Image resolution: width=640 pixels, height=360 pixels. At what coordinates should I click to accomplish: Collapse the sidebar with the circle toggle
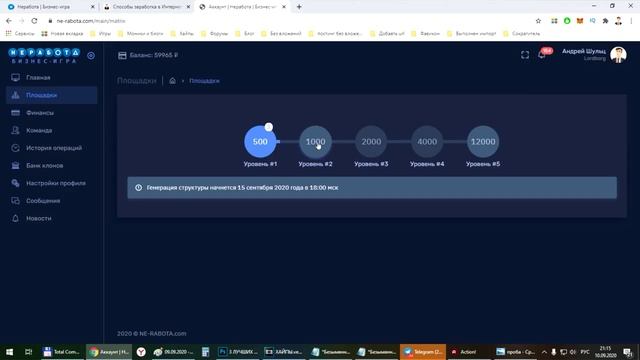(x=91, y=56)
